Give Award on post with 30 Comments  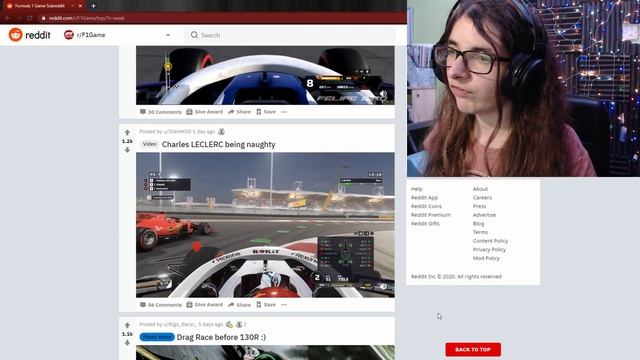click(x=204, y=112)
